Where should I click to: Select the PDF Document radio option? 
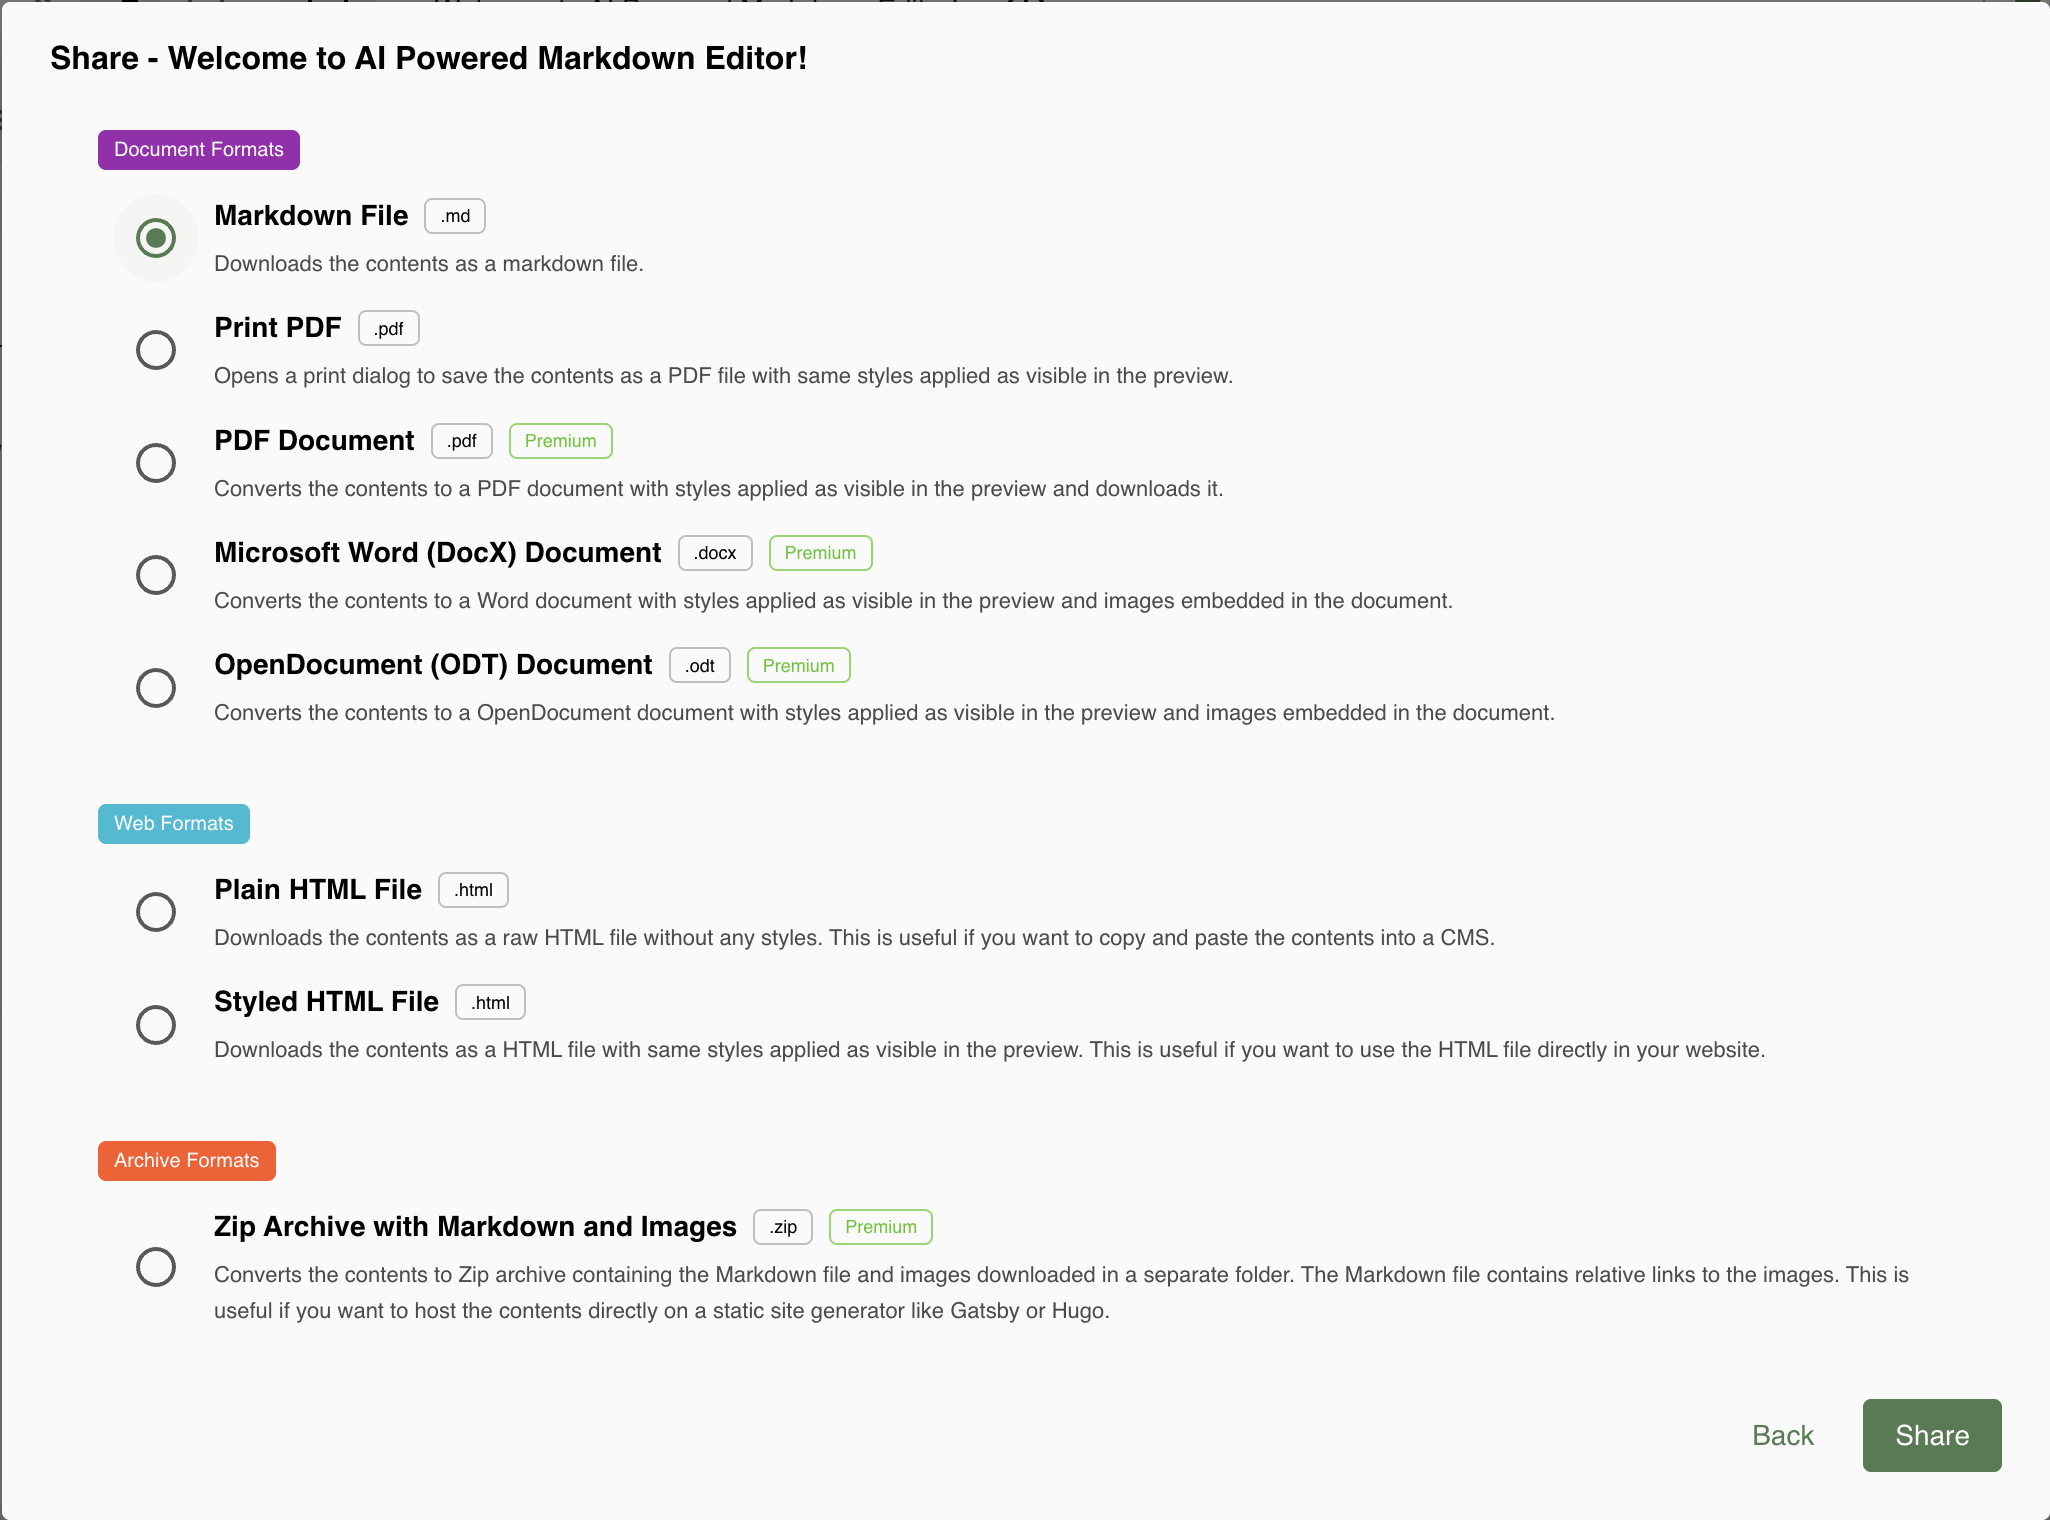coord(156,463)
